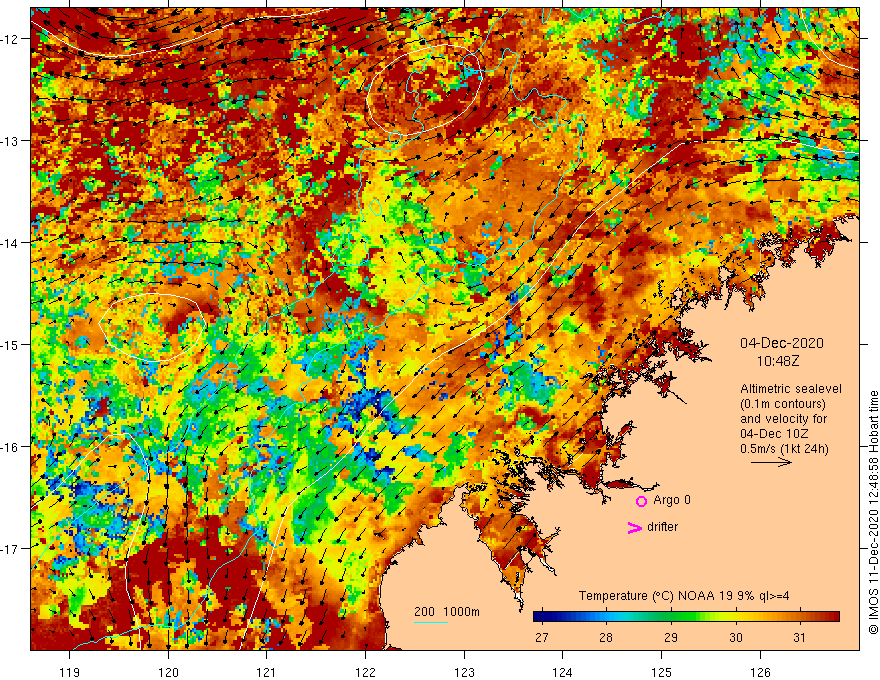Click the colorbar tick value 27

(x=542, y=637)
